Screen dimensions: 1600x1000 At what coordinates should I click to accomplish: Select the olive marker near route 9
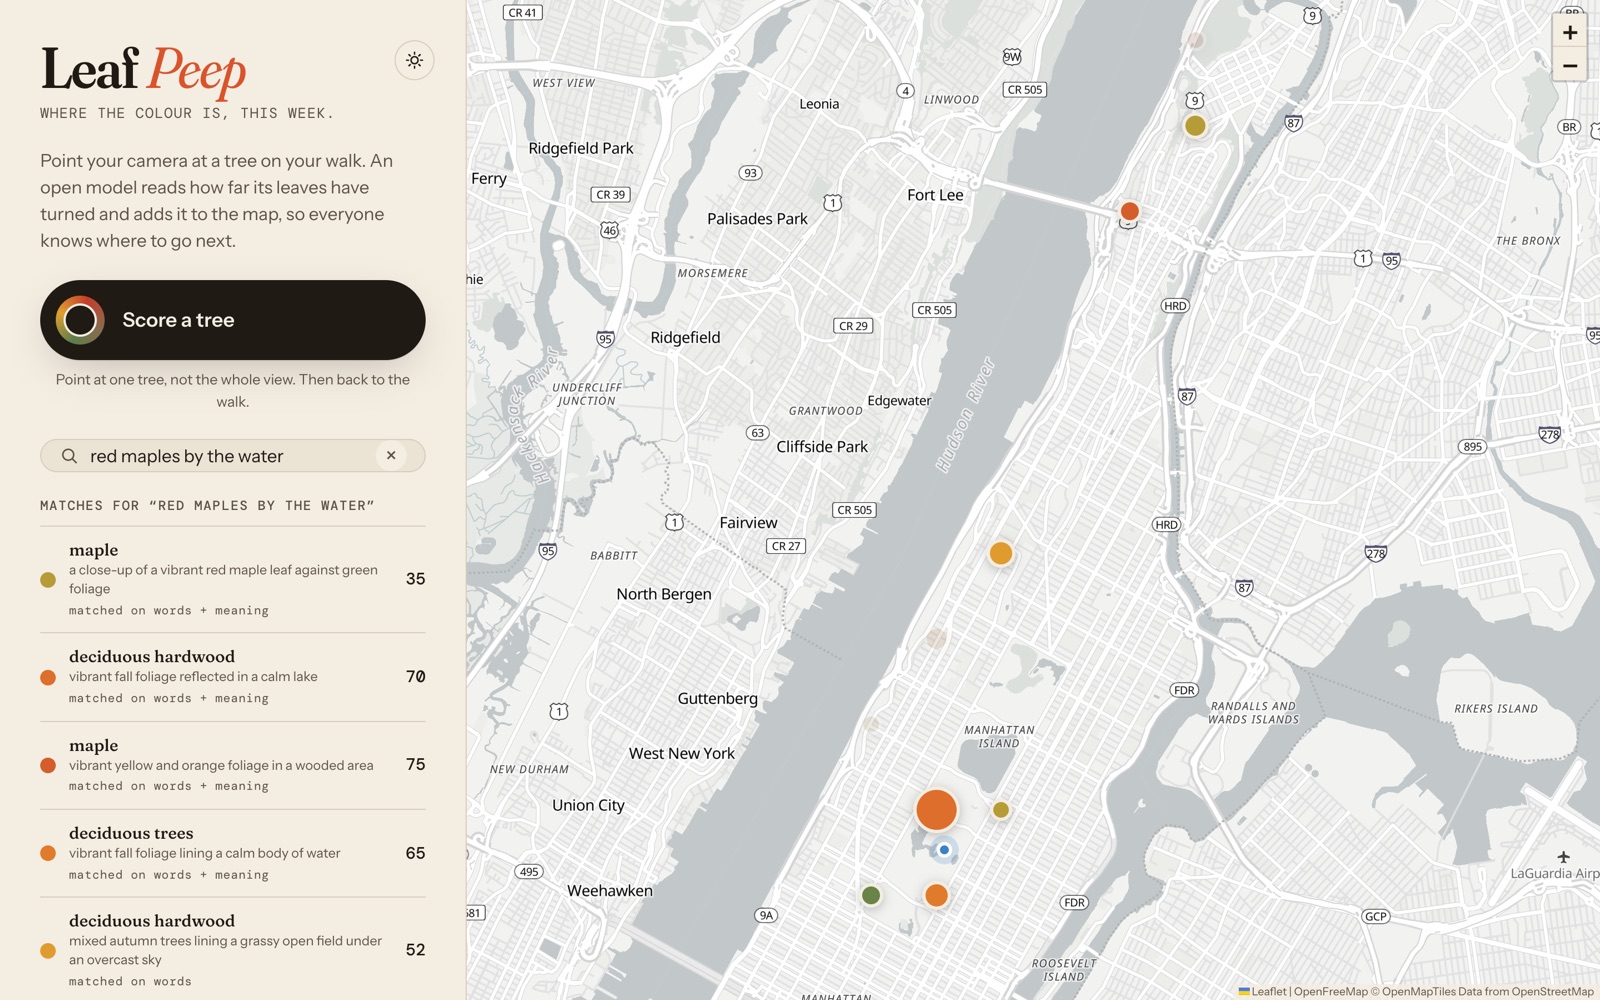coord(1195,126)
